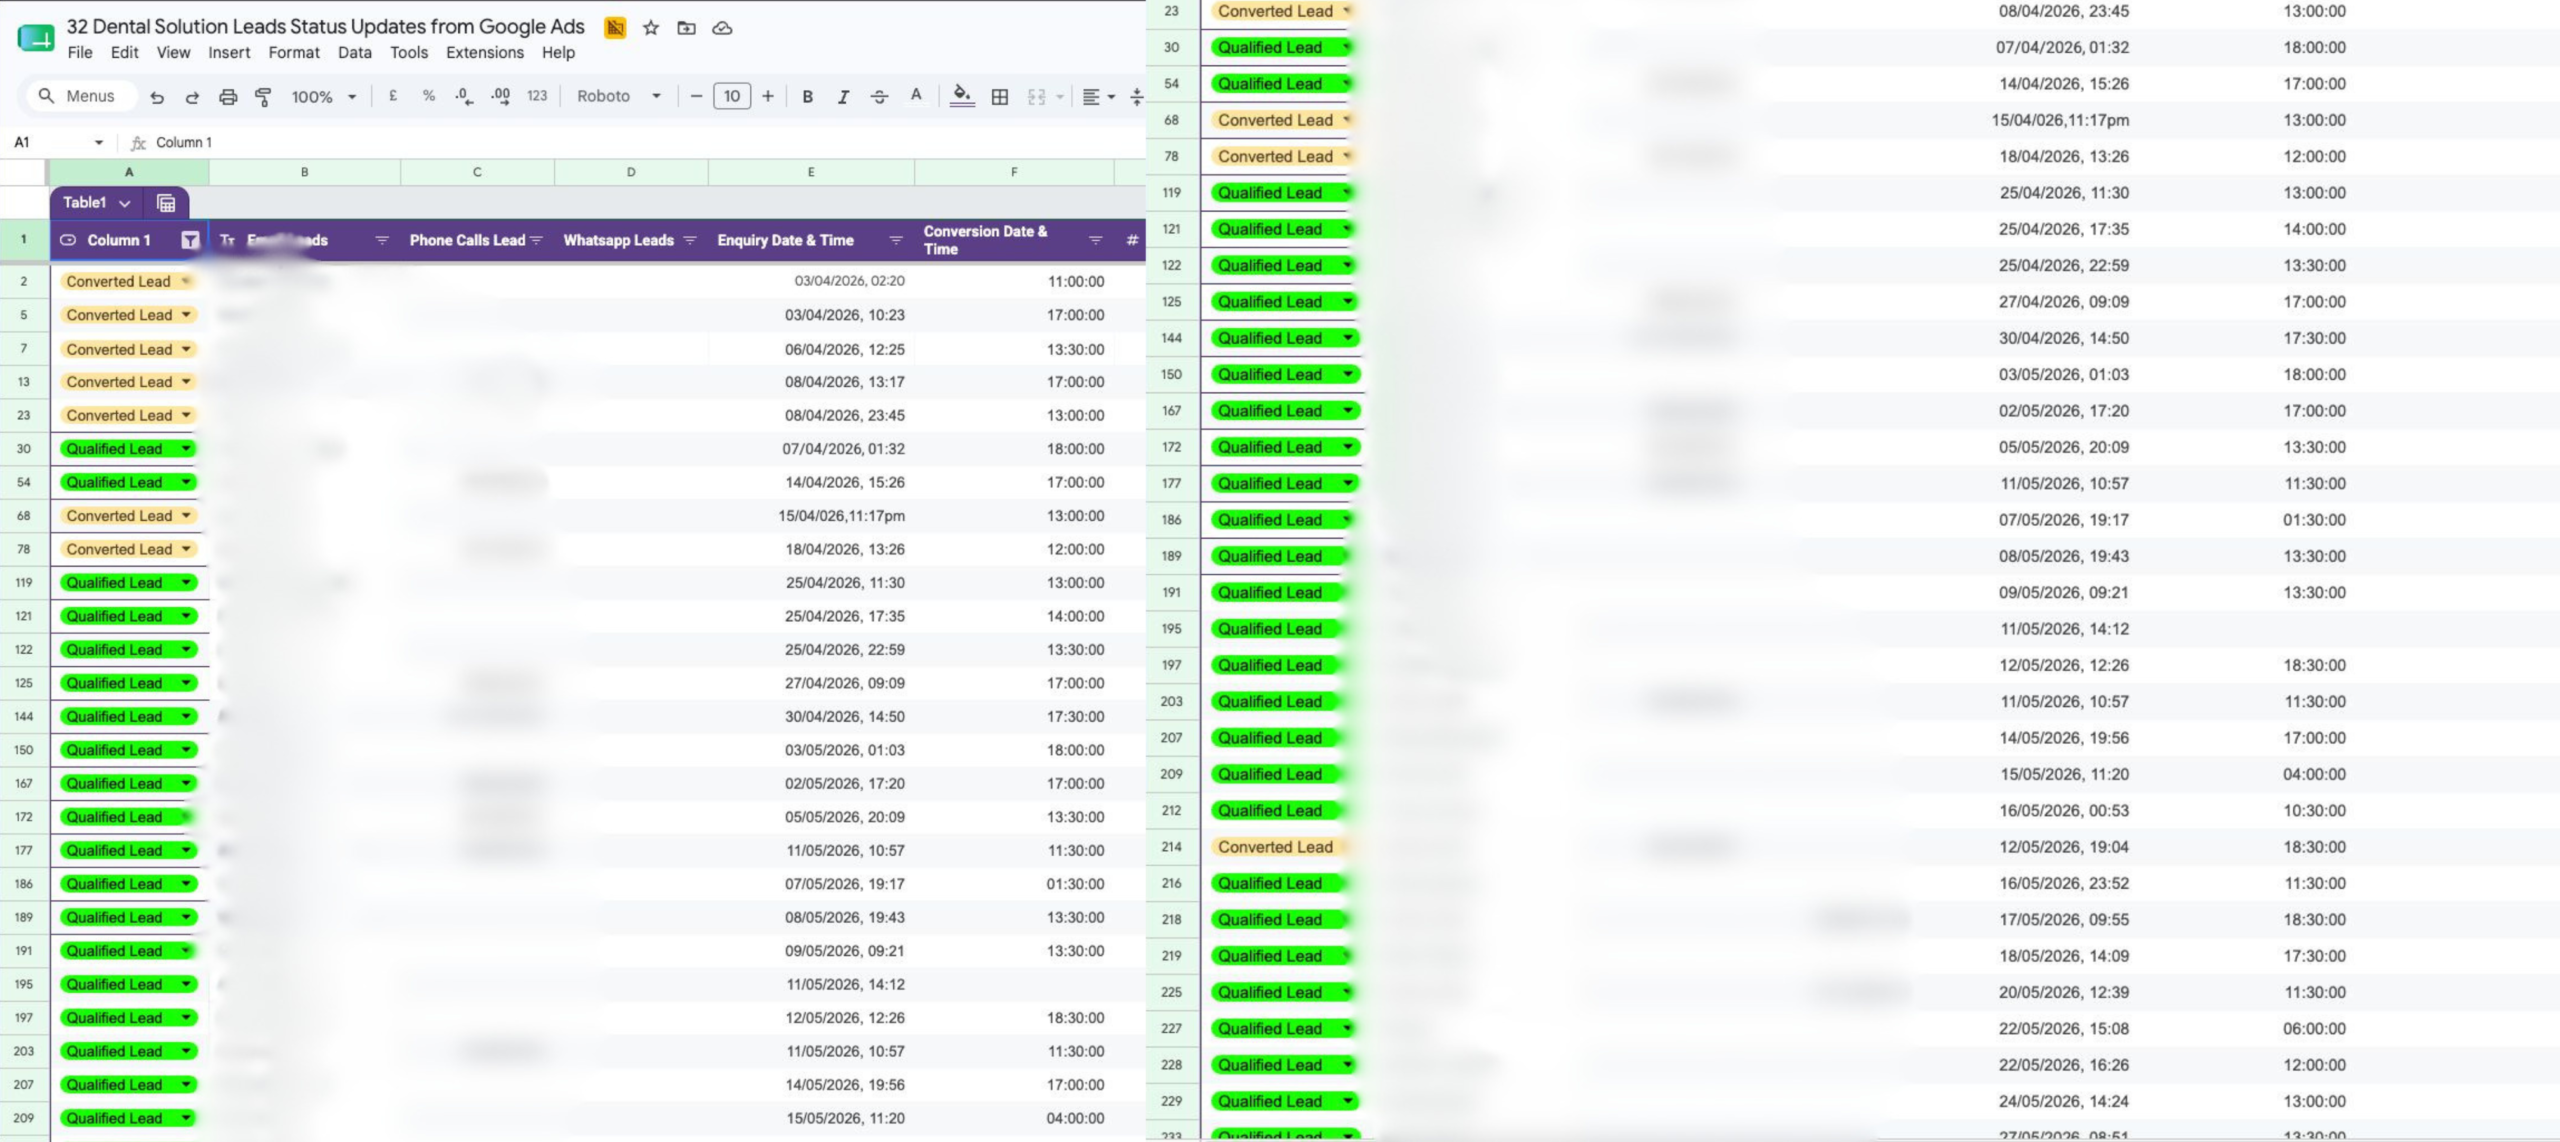Open Phone Calls Lead column filter
Screen dimensions: 2560x1142
coord(536,240)
